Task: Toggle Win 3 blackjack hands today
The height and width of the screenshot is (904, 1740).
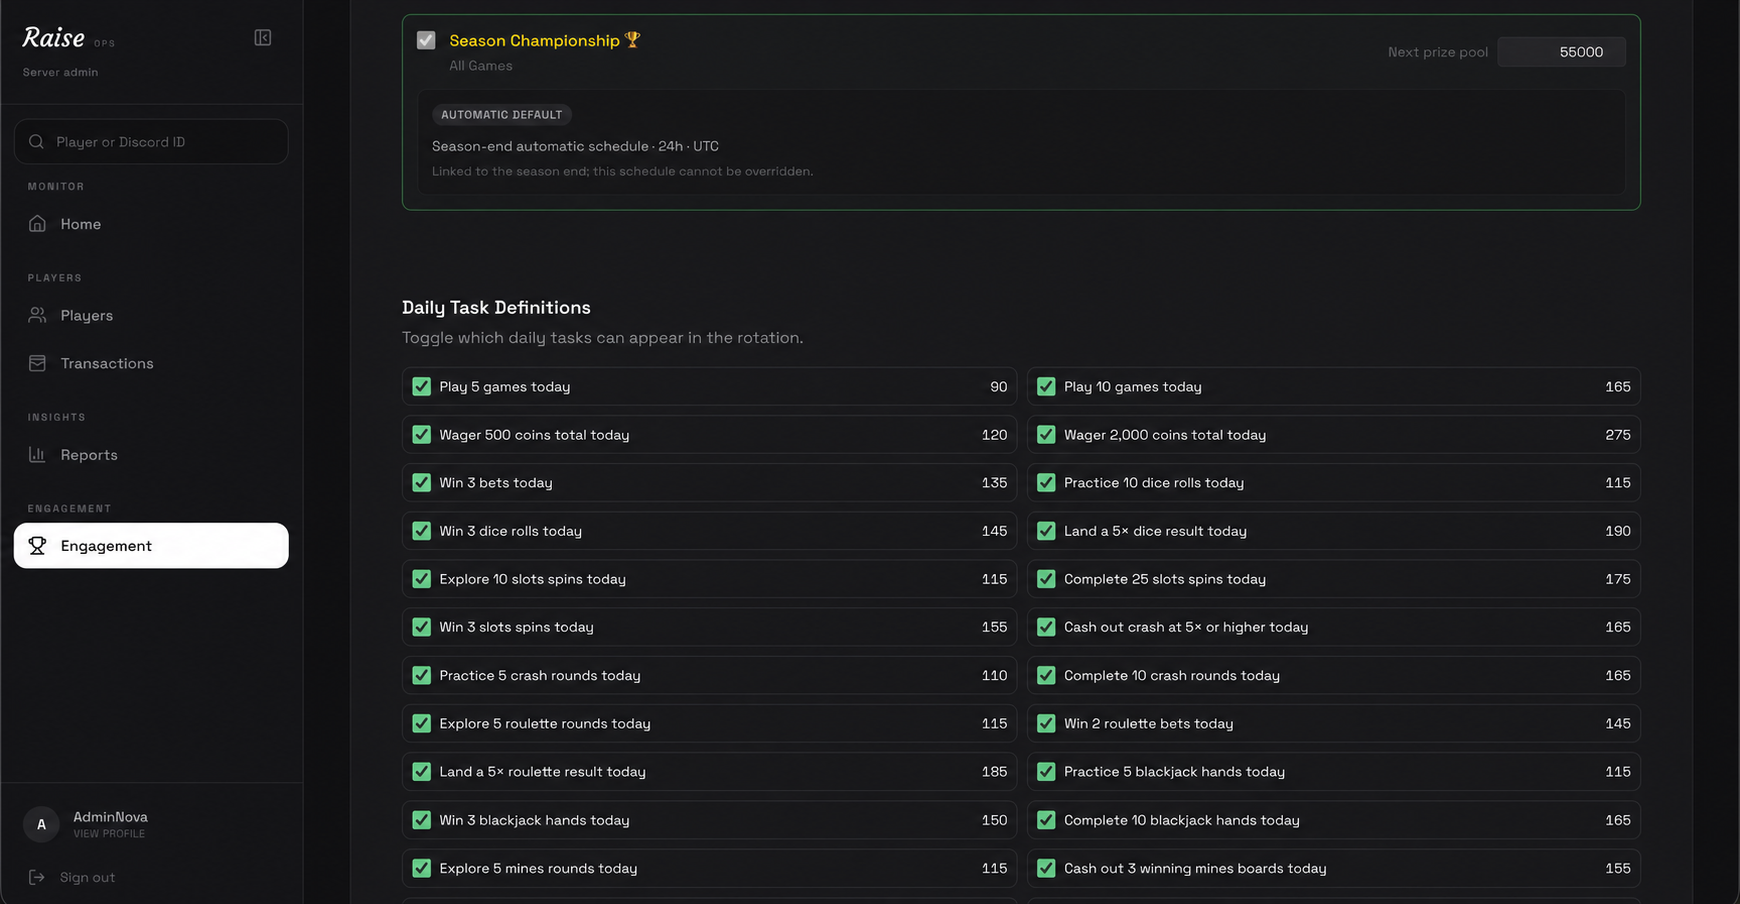Action: coord(422,820)
